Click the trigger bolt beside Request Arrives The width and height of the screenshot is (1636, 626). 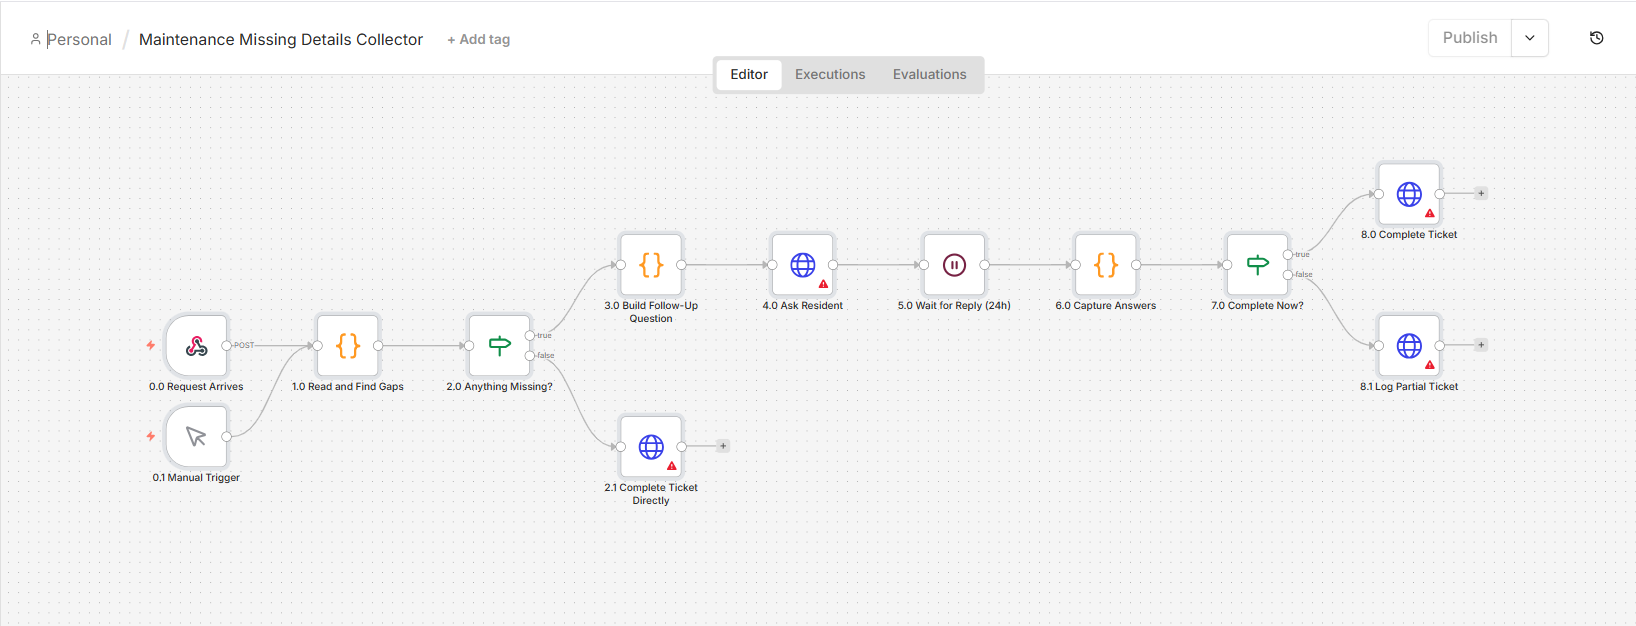151,346
